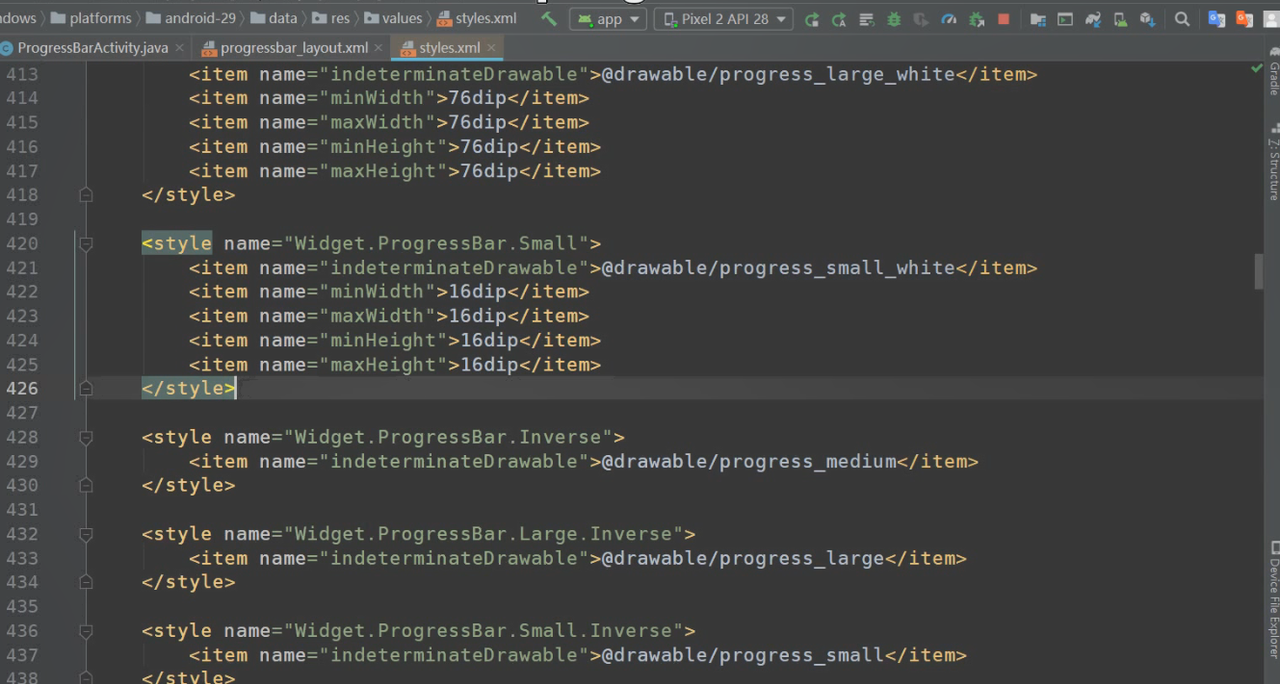Image resolution: width=1280 pixels, height=684 pixels.
Task: Collapse the Widget.ProgressBar.Large.Inverse style fold
Action: [x=86, y=534]
